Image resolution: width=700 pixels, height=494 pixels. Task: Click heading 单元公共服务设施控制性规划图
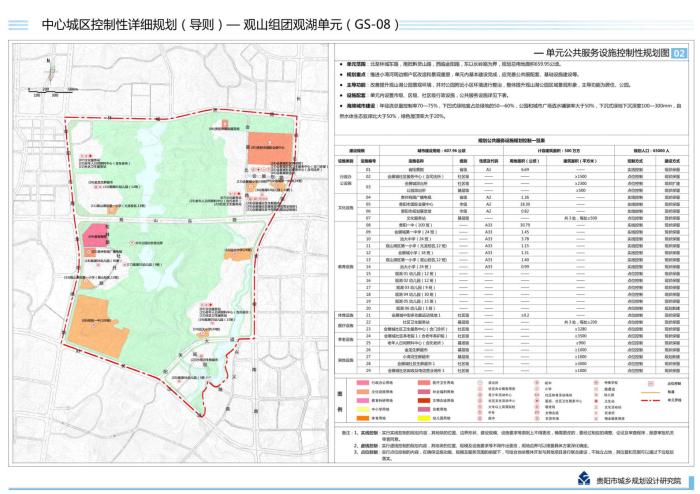[x=607, y=53]
